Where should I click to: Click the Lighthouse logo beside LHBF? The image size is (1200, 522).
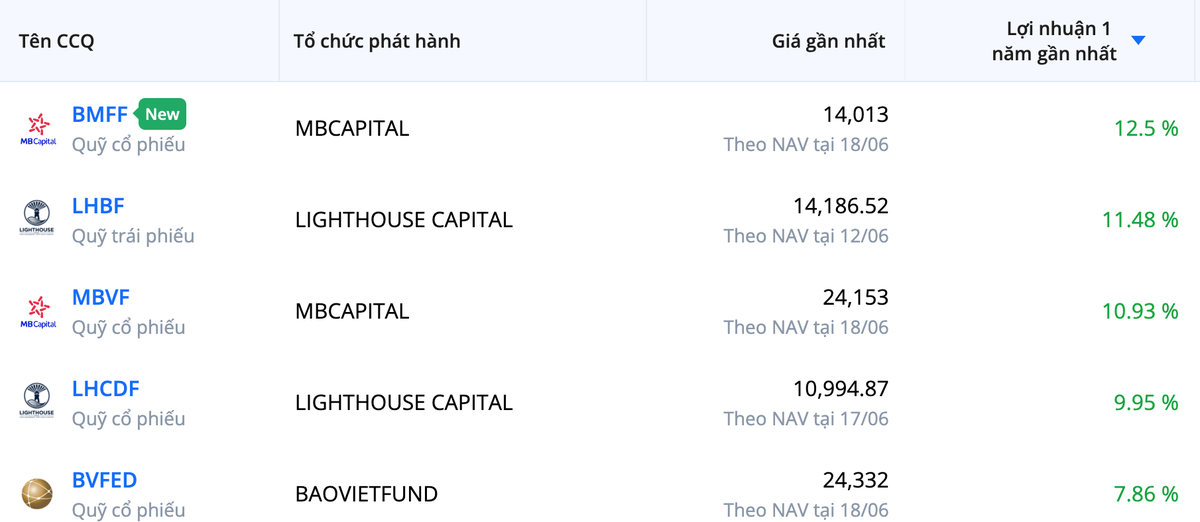click(38, 220)
